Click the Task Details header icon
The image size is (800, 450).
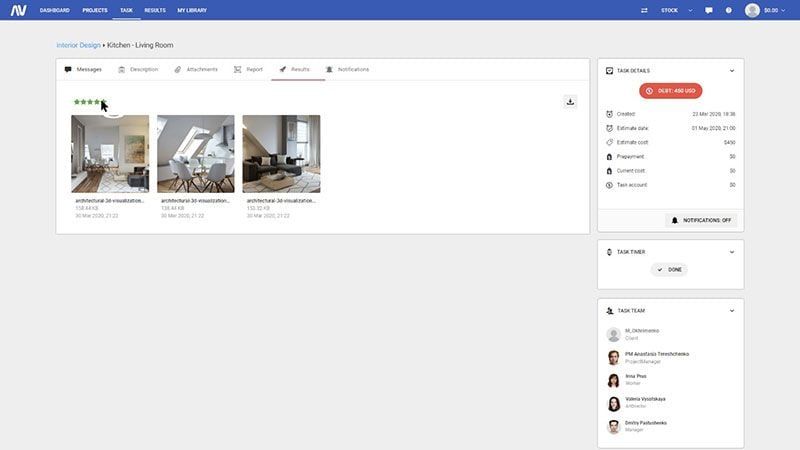[609, 71]
